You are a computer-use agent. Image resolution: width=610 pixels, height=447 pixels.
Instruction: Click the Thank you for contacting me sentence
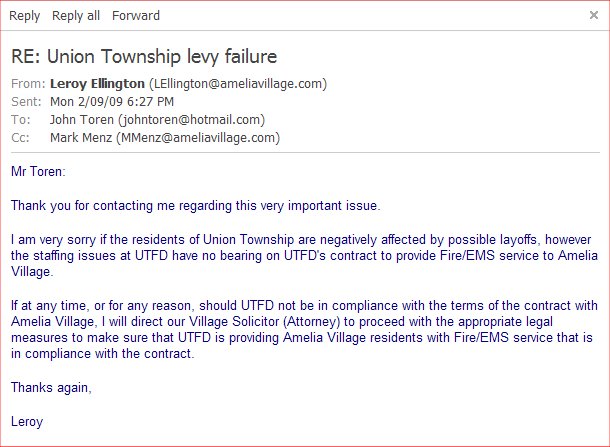point(196,206)
